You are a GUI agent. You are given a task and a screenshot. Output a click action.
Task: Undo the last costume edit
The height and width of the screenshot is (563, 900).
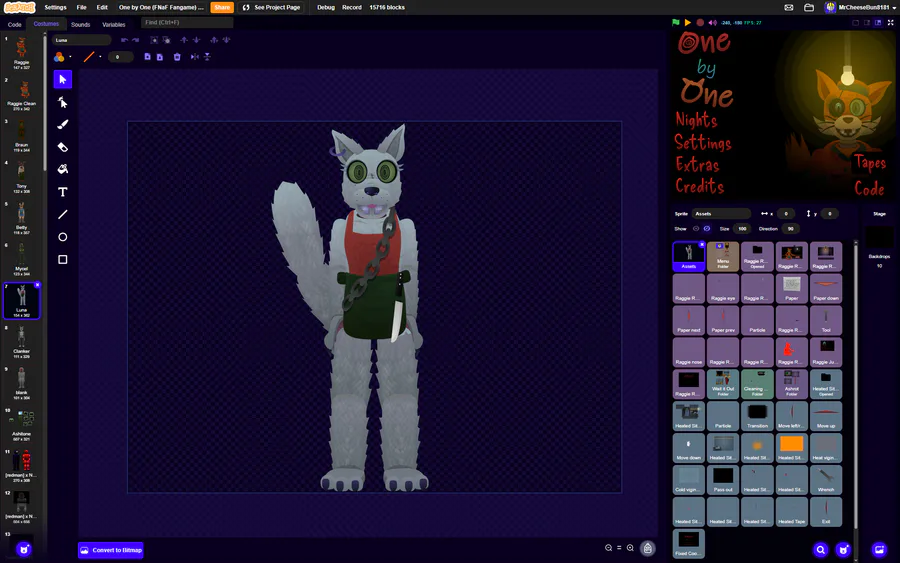tap(124, 40)
